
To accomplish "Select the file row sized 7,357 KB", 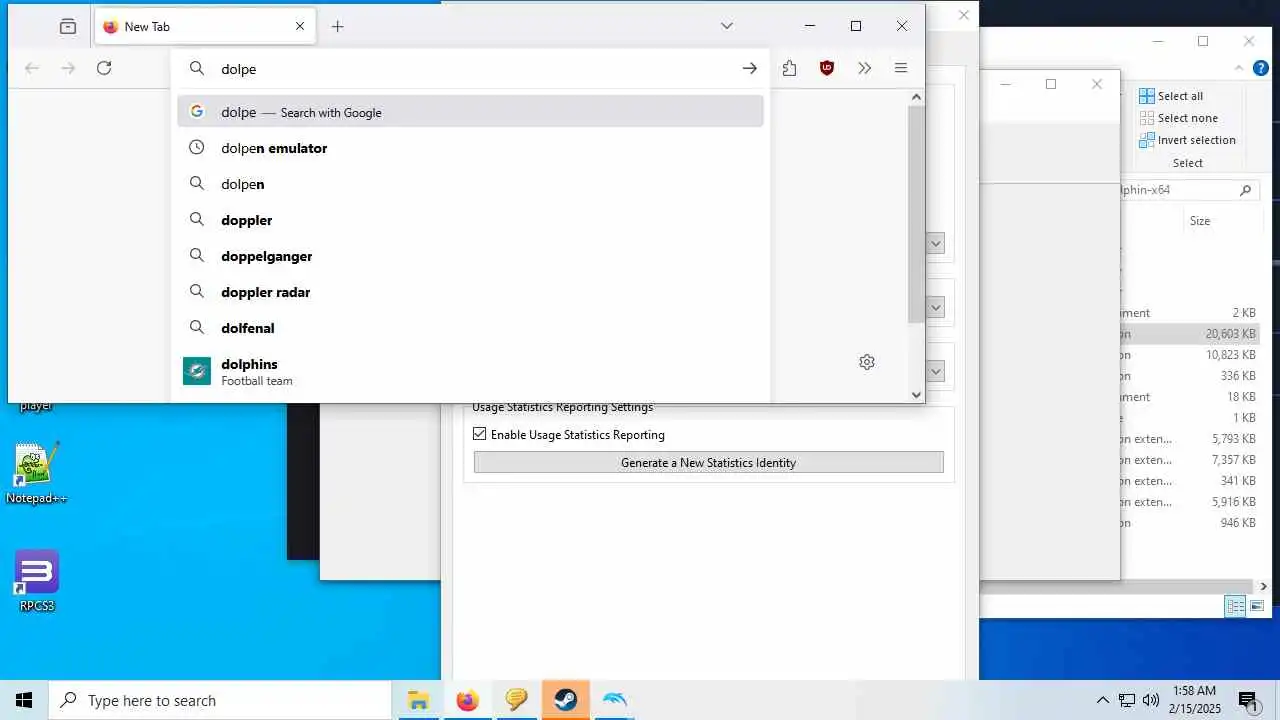I will pos(1188,460).
